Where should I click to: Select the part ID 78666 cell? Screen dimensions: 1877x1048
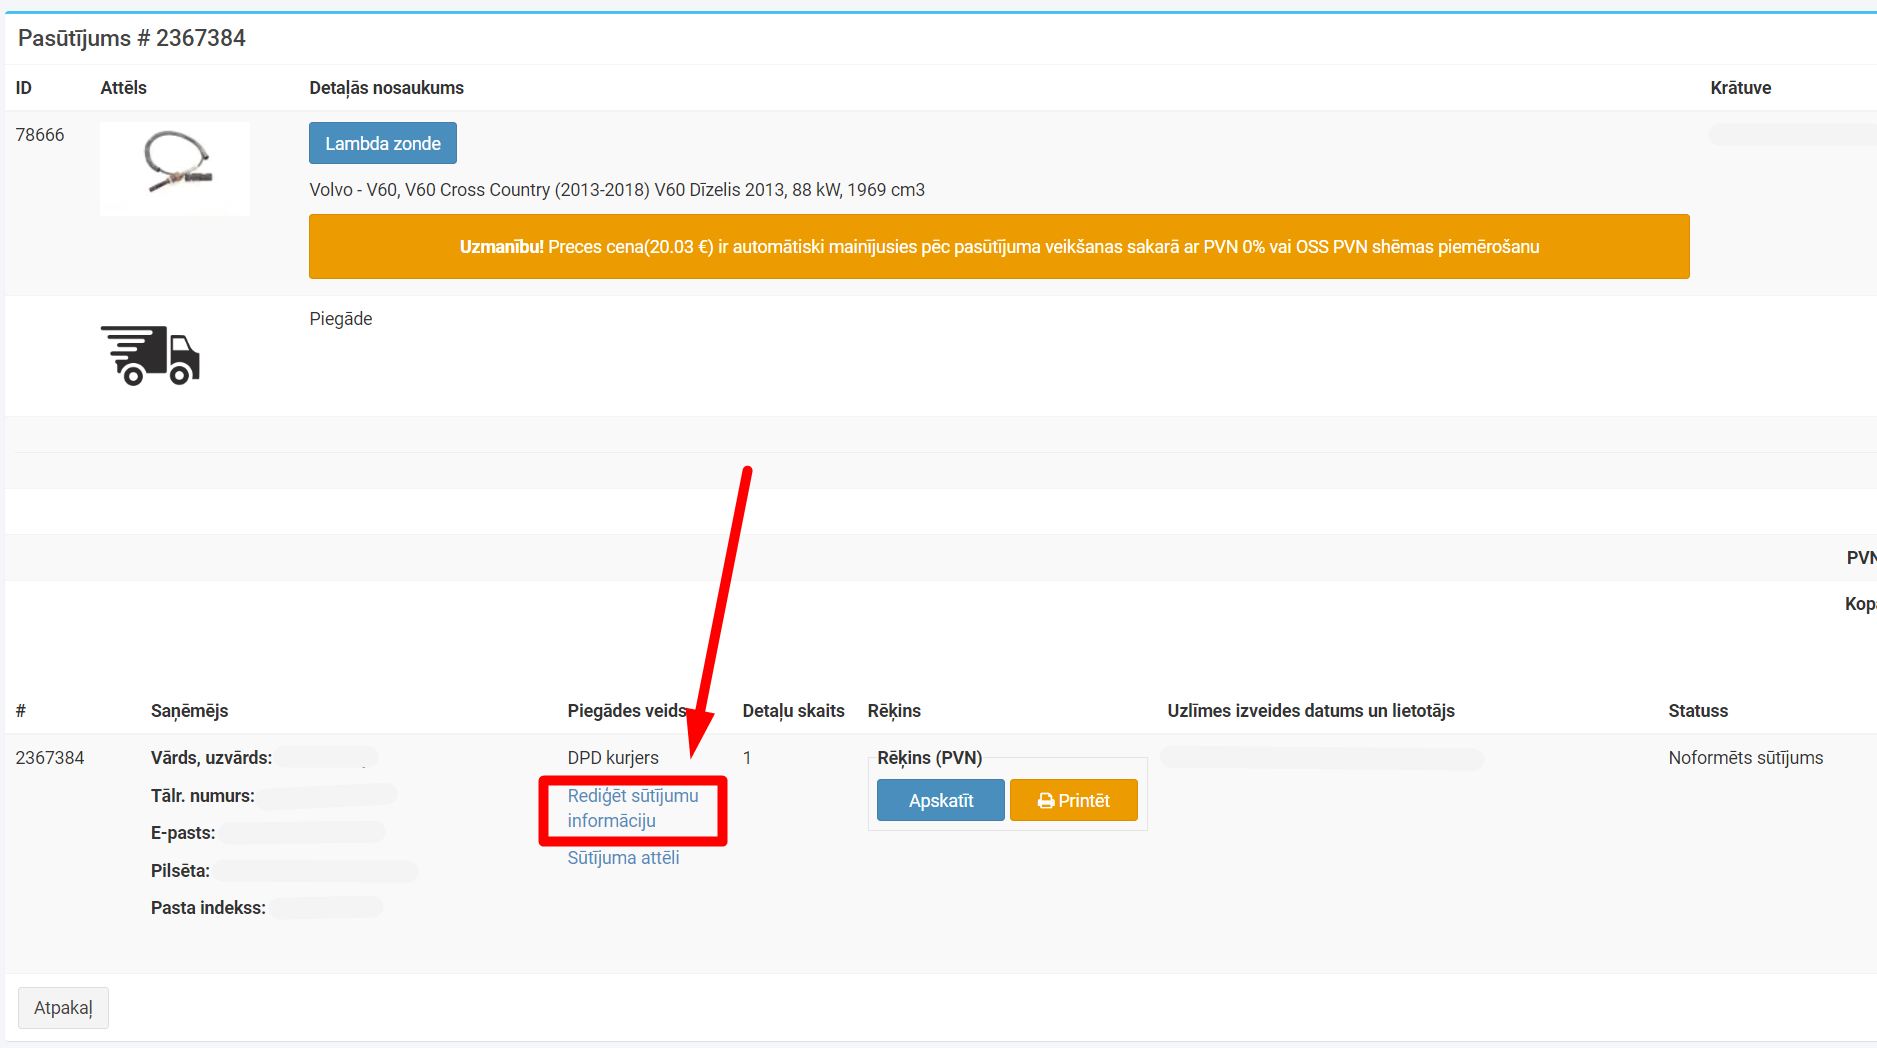pyautogui.click(x=40, y=135)
